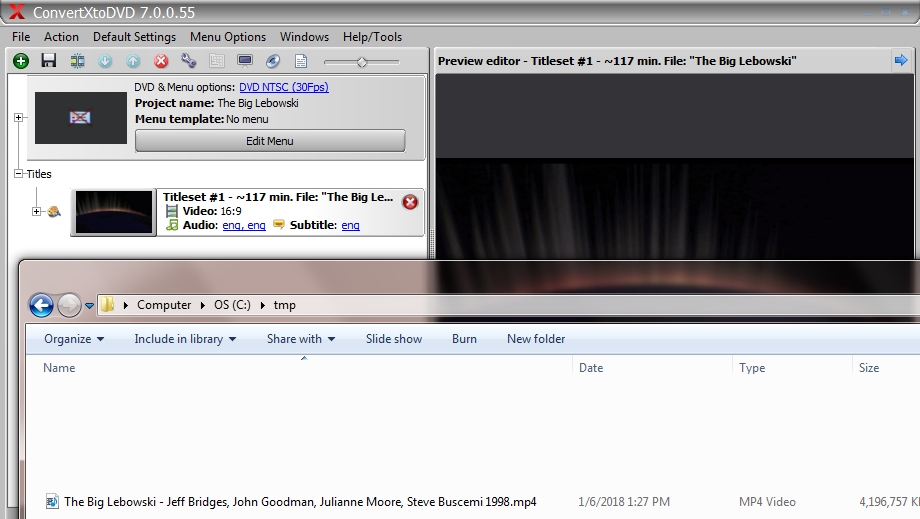920x519 pixels.
Task: Click the film strip Video icon in Titleset #1
Action: (x=171, y=211)
